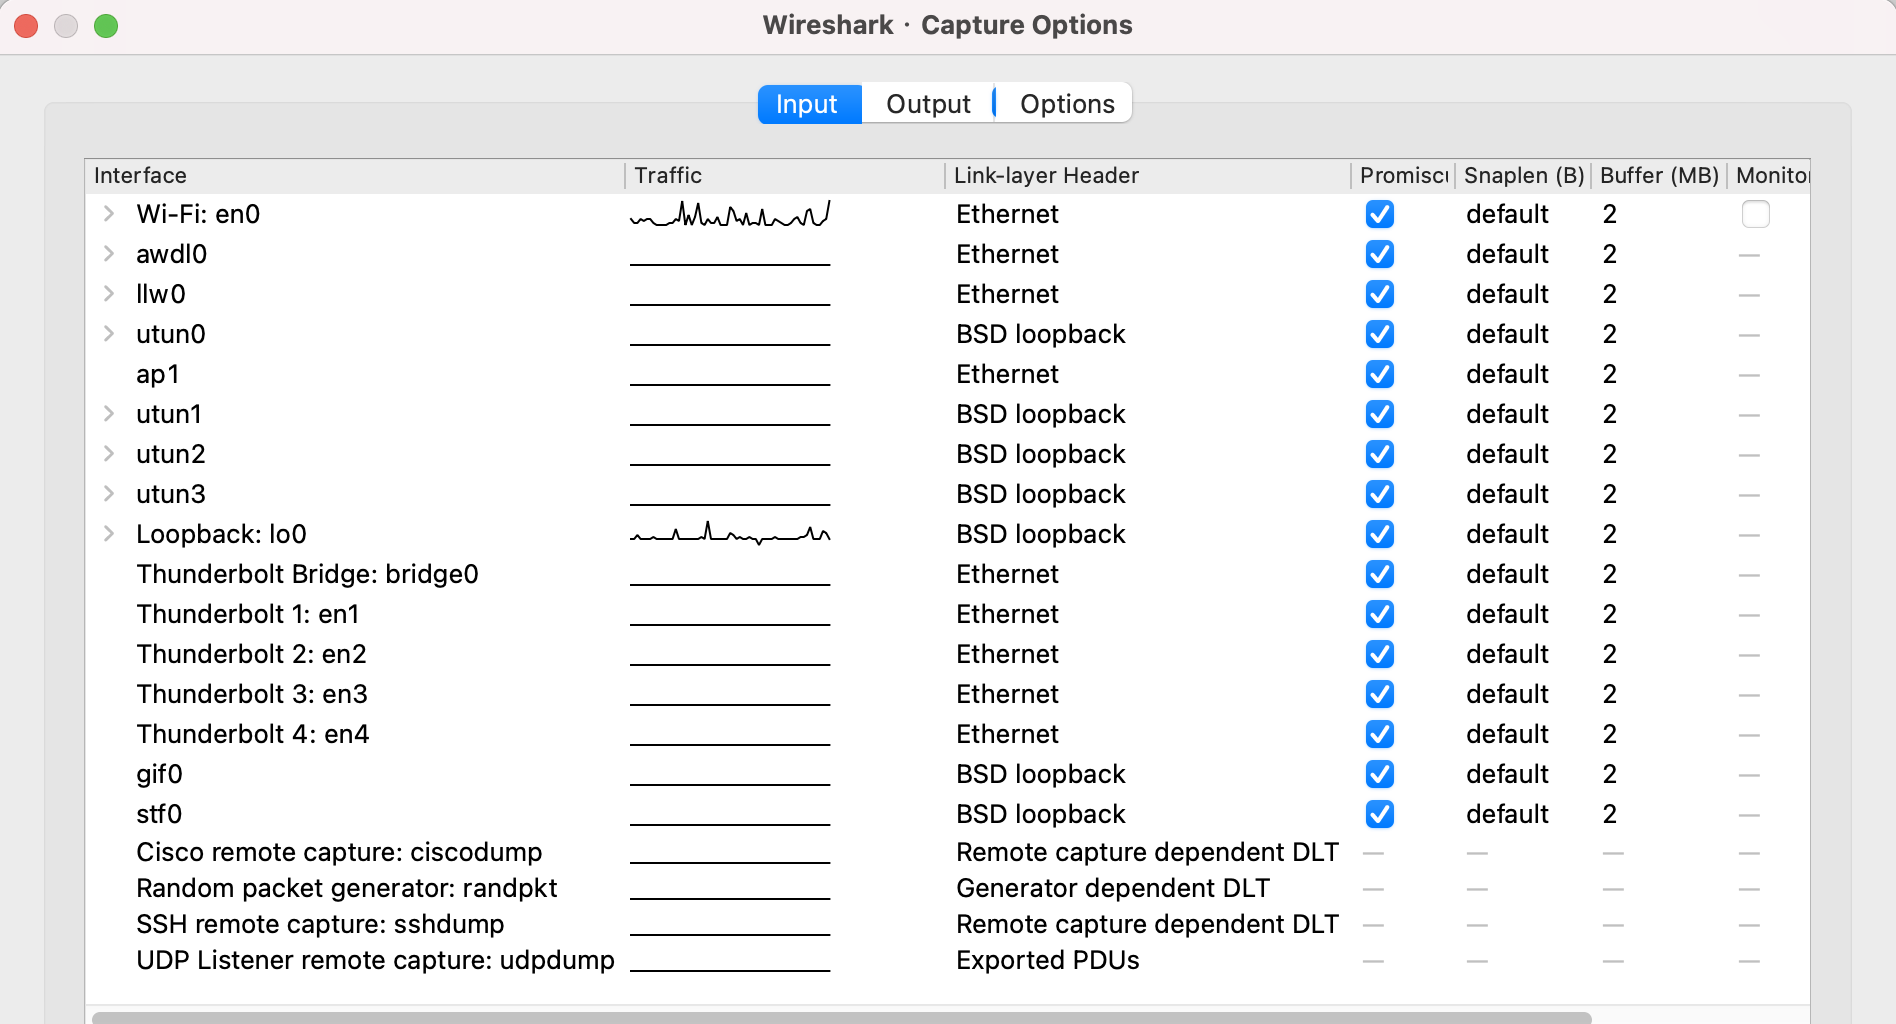Click the Traffic column header
The width and height of the screenshot is (1896, 1024).
pyautogui.click(x=785, y=176)
